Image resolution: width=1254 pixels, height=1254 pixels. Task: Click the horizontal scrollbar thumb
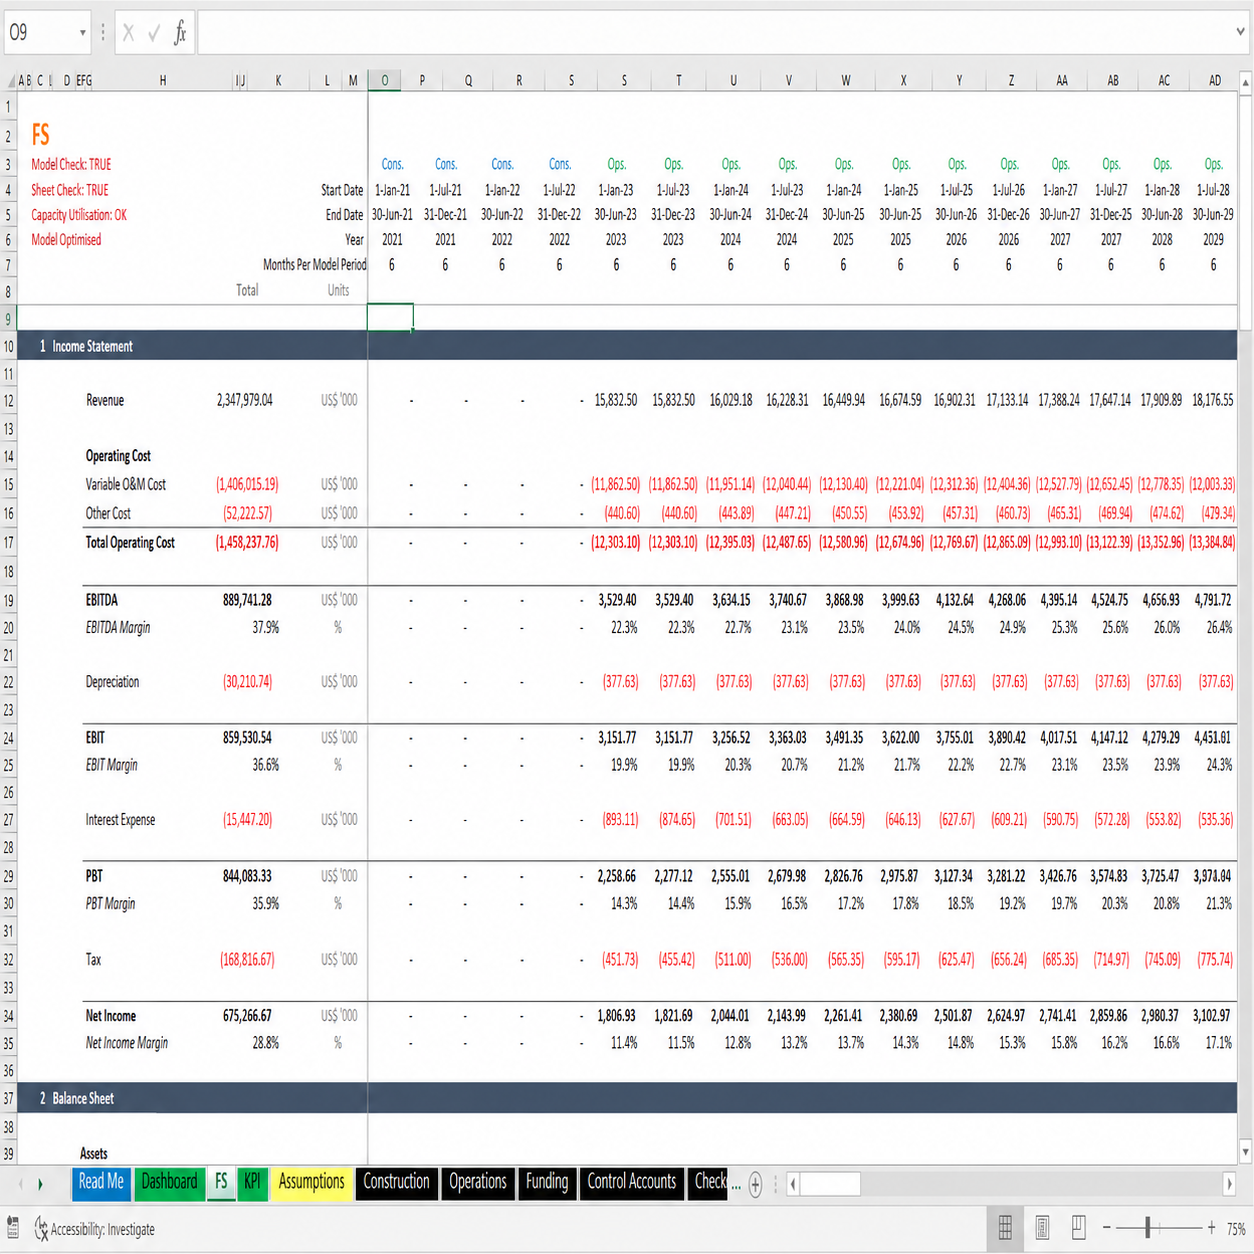(830, 1185)
